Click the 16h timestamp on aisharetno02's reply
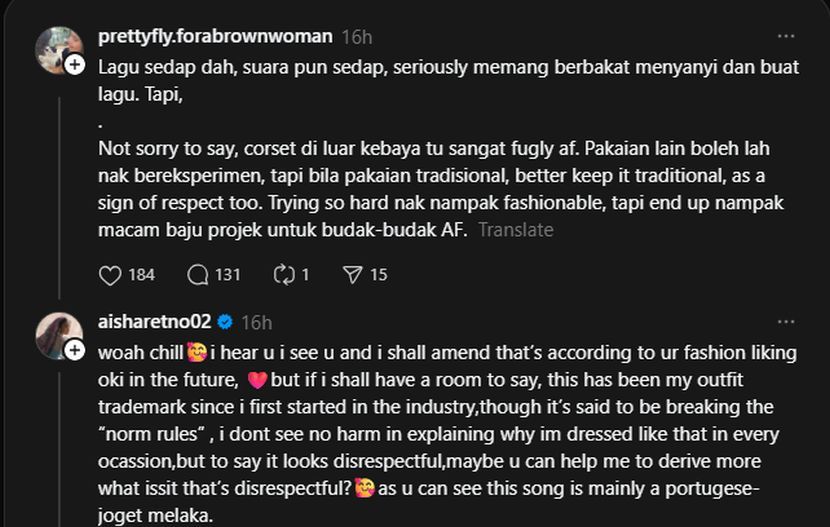Viewport: 830px width, 527px height. pos(256,322)
